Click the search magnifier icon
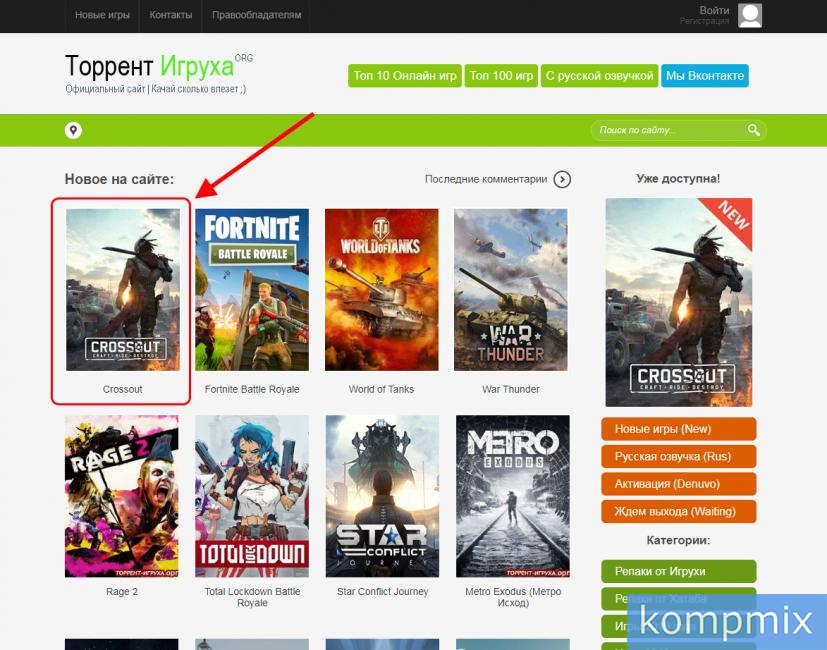827x650 pixels. (x=753, y=130)
